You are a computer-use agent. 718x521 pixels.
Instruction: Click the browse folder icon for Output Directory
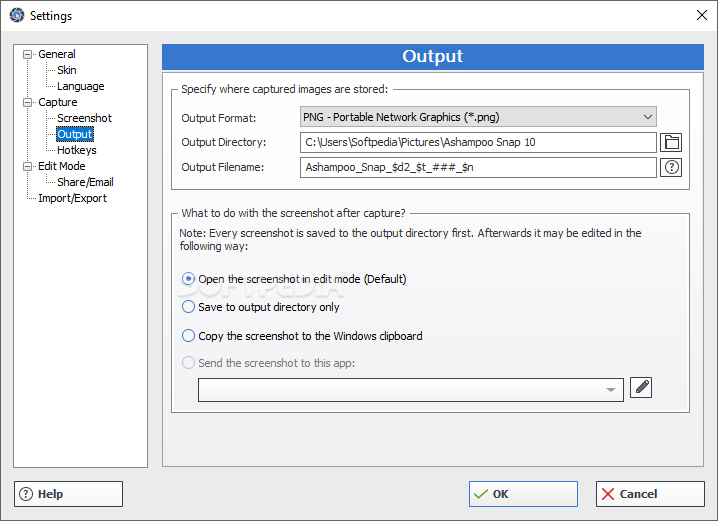tap(672, 142)
